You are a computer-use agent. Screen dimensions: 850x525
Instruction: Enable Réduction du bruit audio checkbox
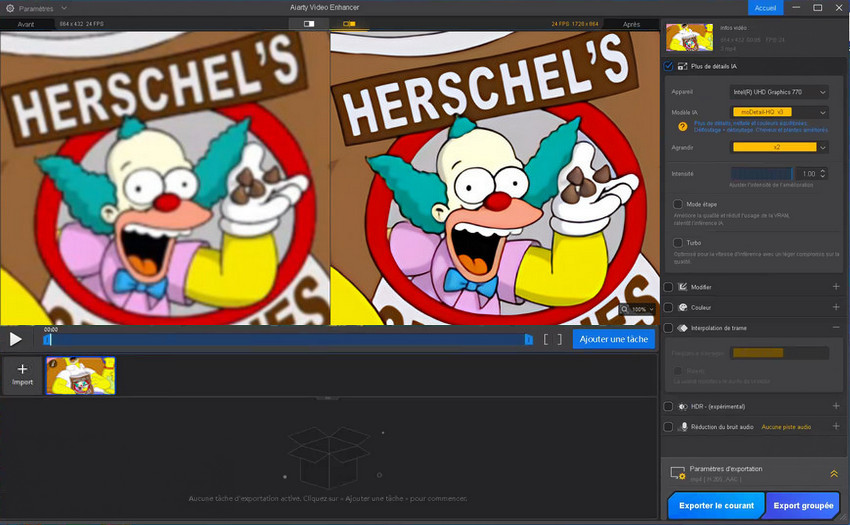point(668,427)
